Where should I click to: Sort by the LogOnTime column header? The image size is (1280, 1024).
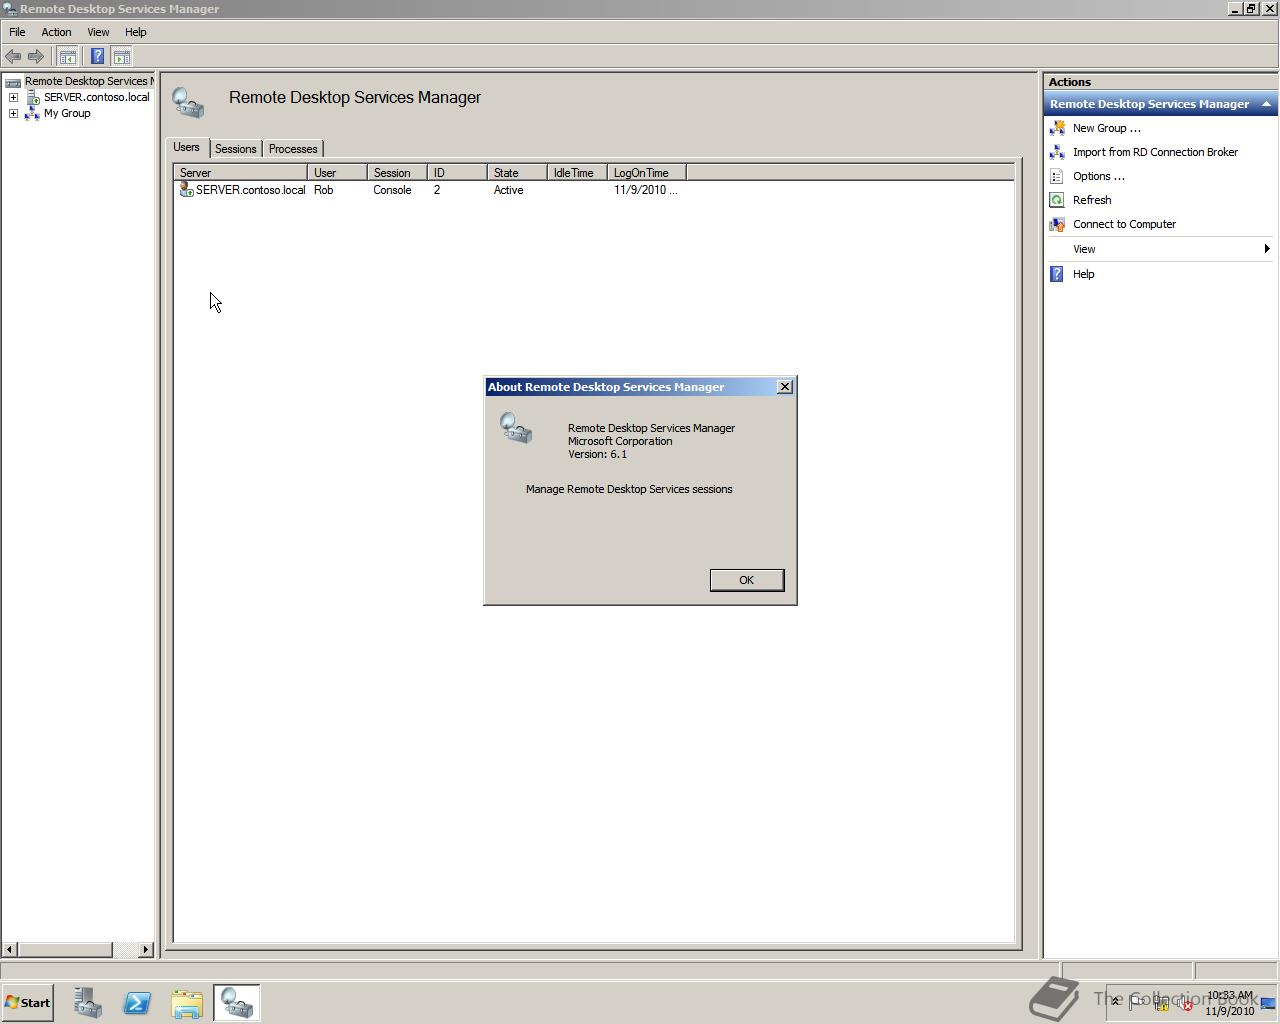[x=646, y=173]
